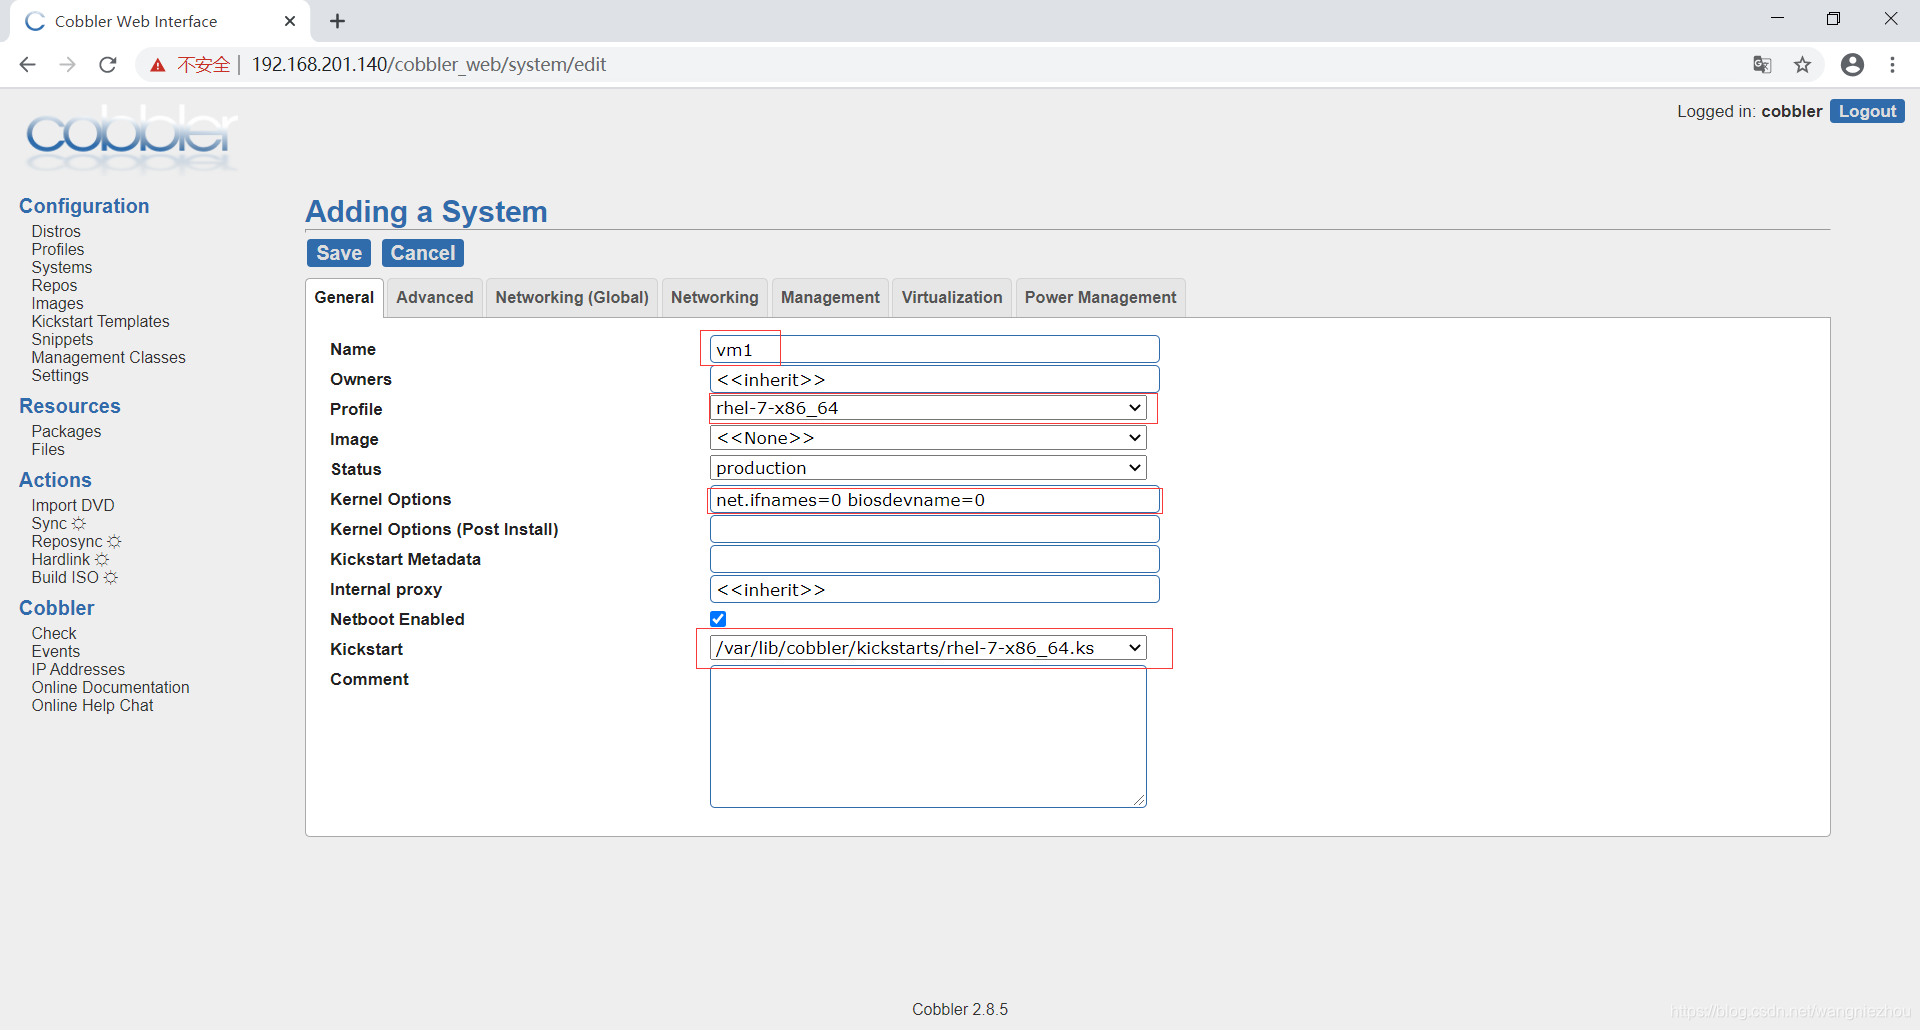Click the Save button

(x=339, y=253)
